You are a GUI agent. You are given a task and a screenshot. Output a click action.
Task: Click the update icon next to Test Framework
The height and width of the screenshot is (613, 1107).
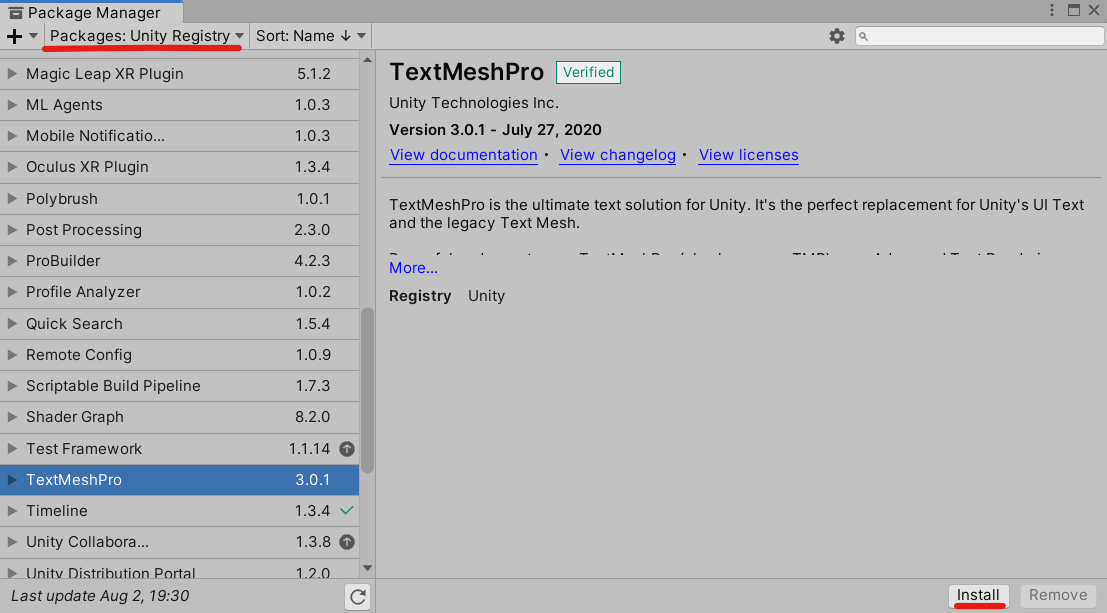tap(346, 448)
